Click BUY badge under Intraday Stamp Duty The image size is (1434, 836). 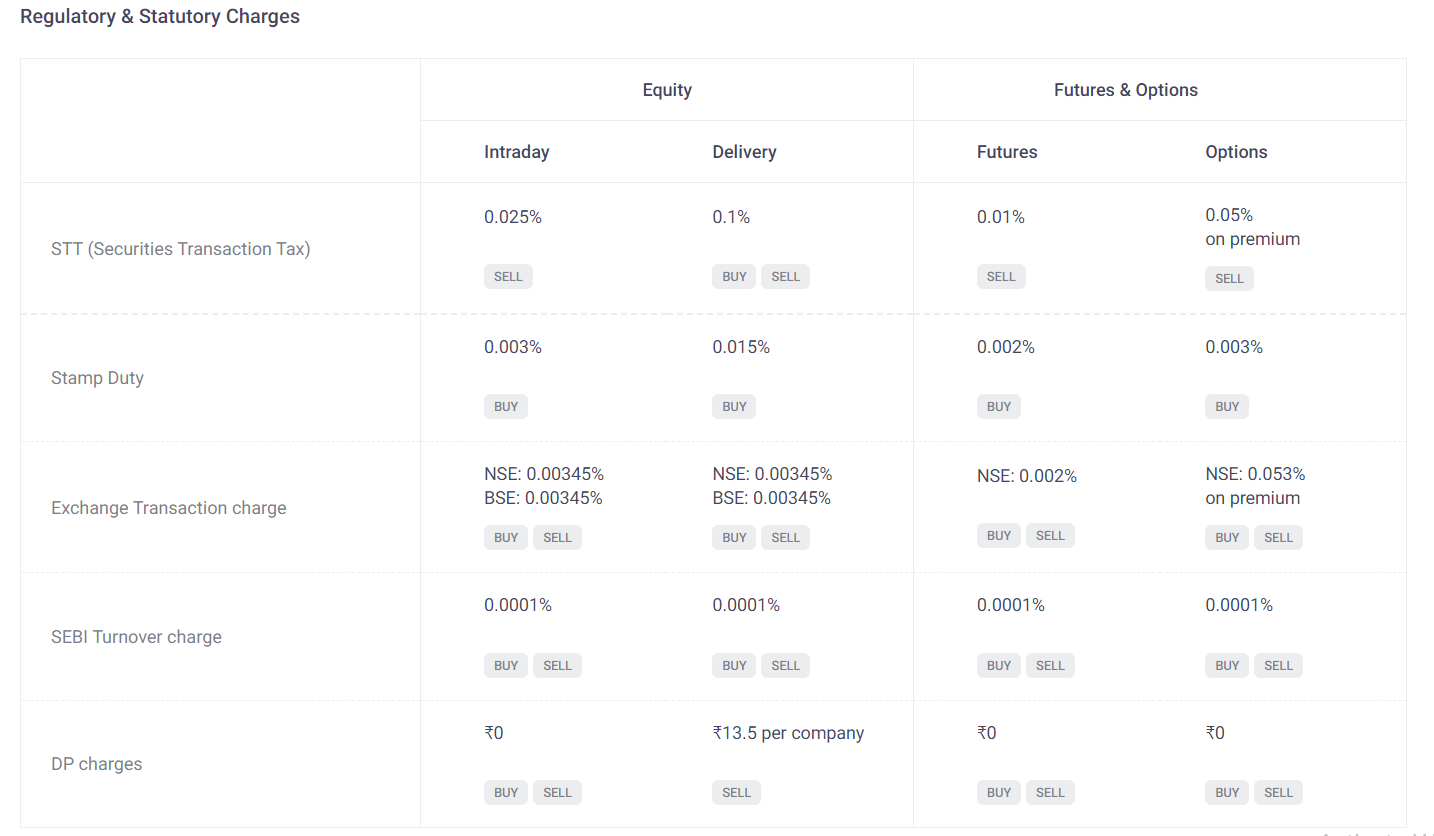(506, 407)
